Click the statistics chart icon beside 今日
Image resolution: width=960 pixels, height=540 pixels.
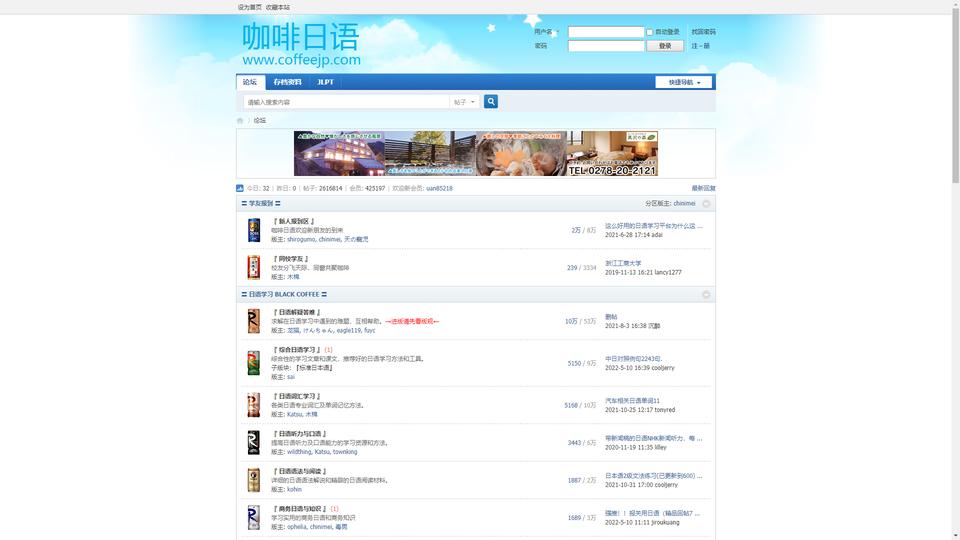click(239, 188)
